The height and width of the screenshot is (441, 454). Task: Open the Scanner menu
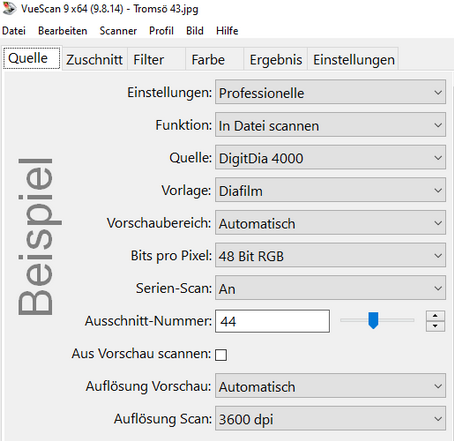(x=118, y=31)
